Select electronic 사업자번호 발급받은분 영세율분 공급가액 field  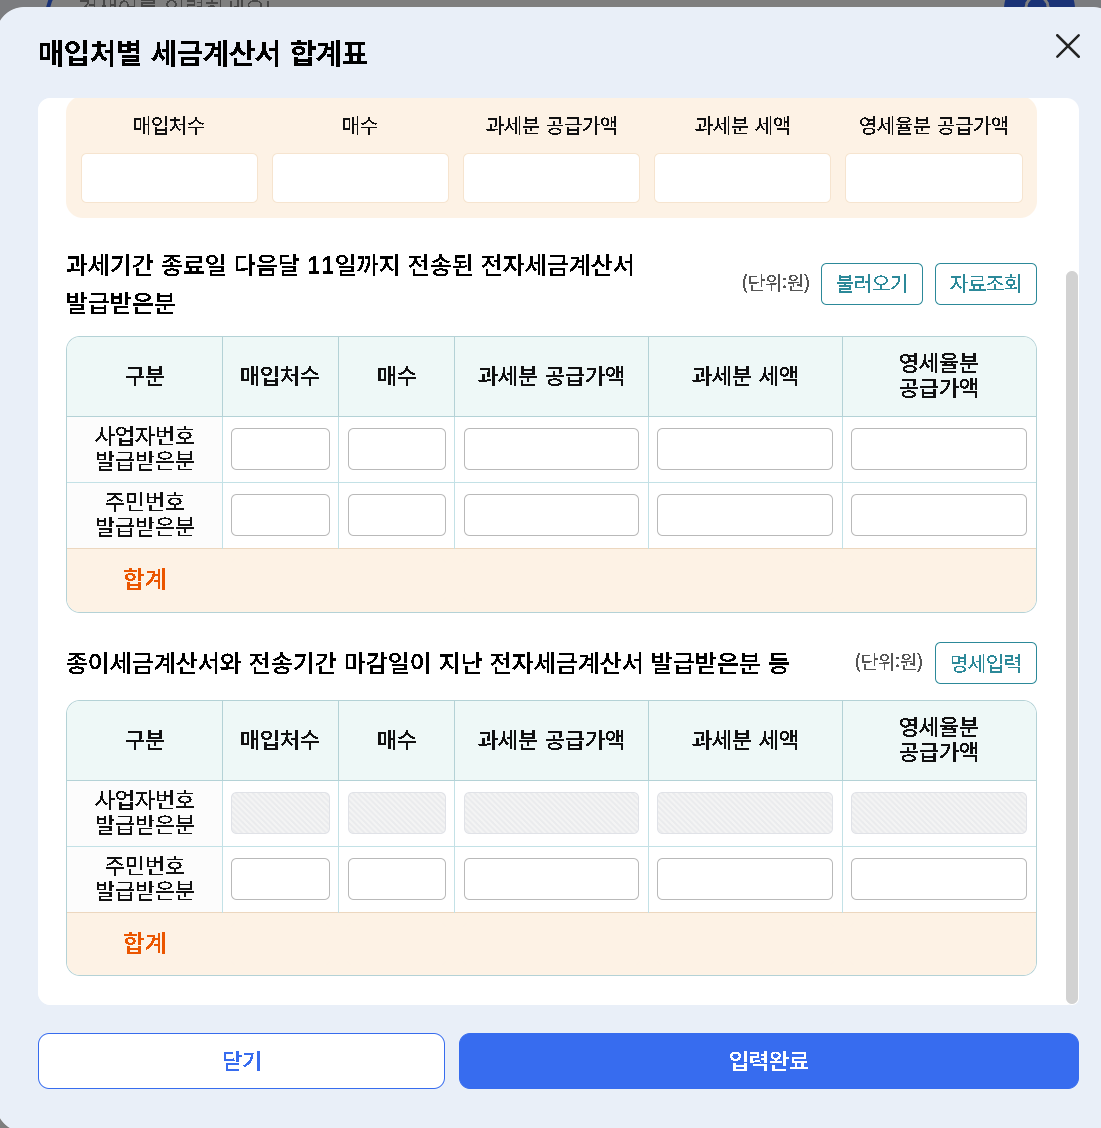(x=938, y=449)
